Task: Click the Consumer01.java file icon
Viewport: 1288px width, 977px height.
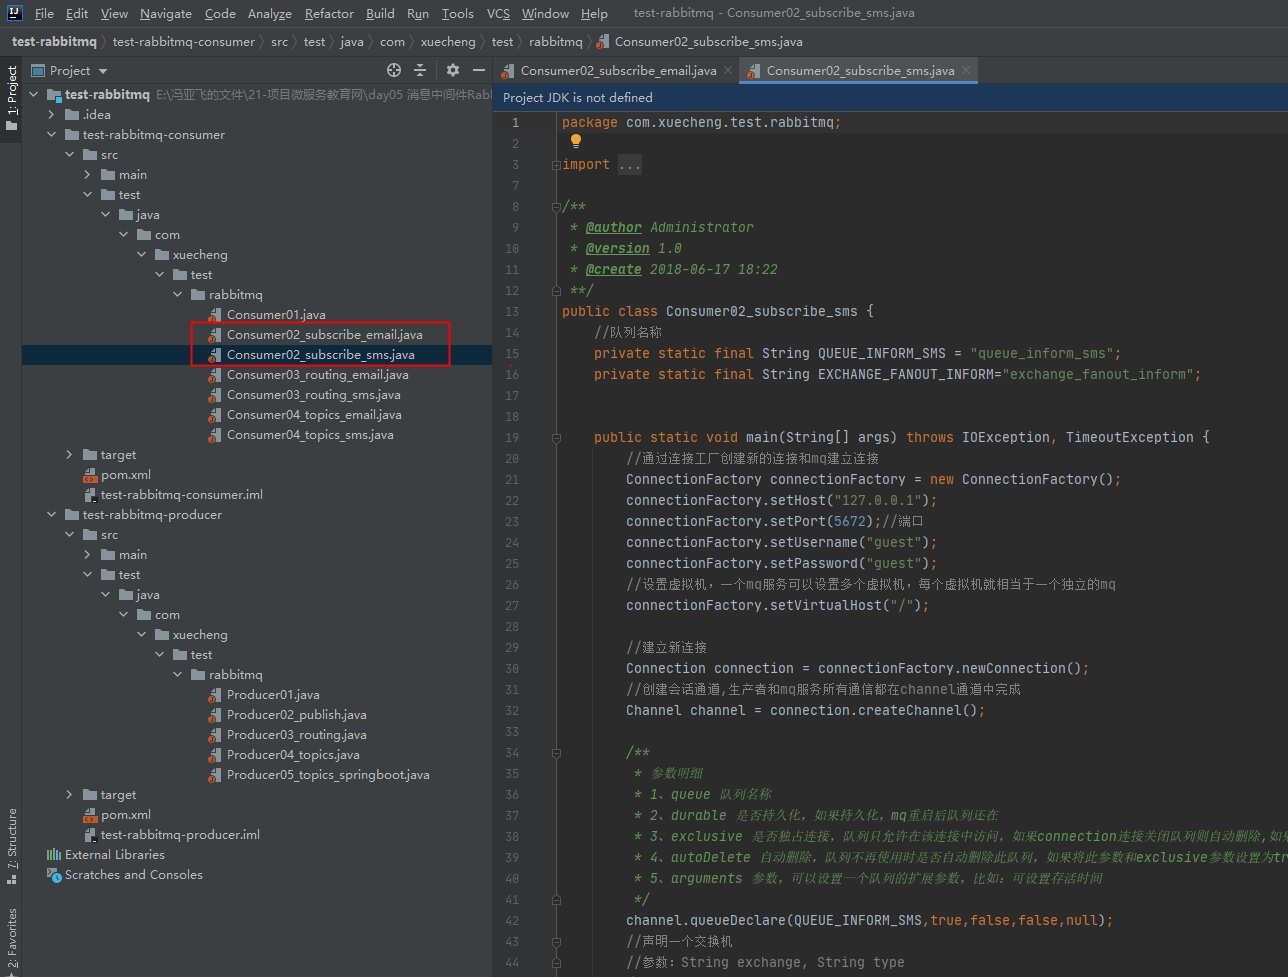Action: point(214,315)
